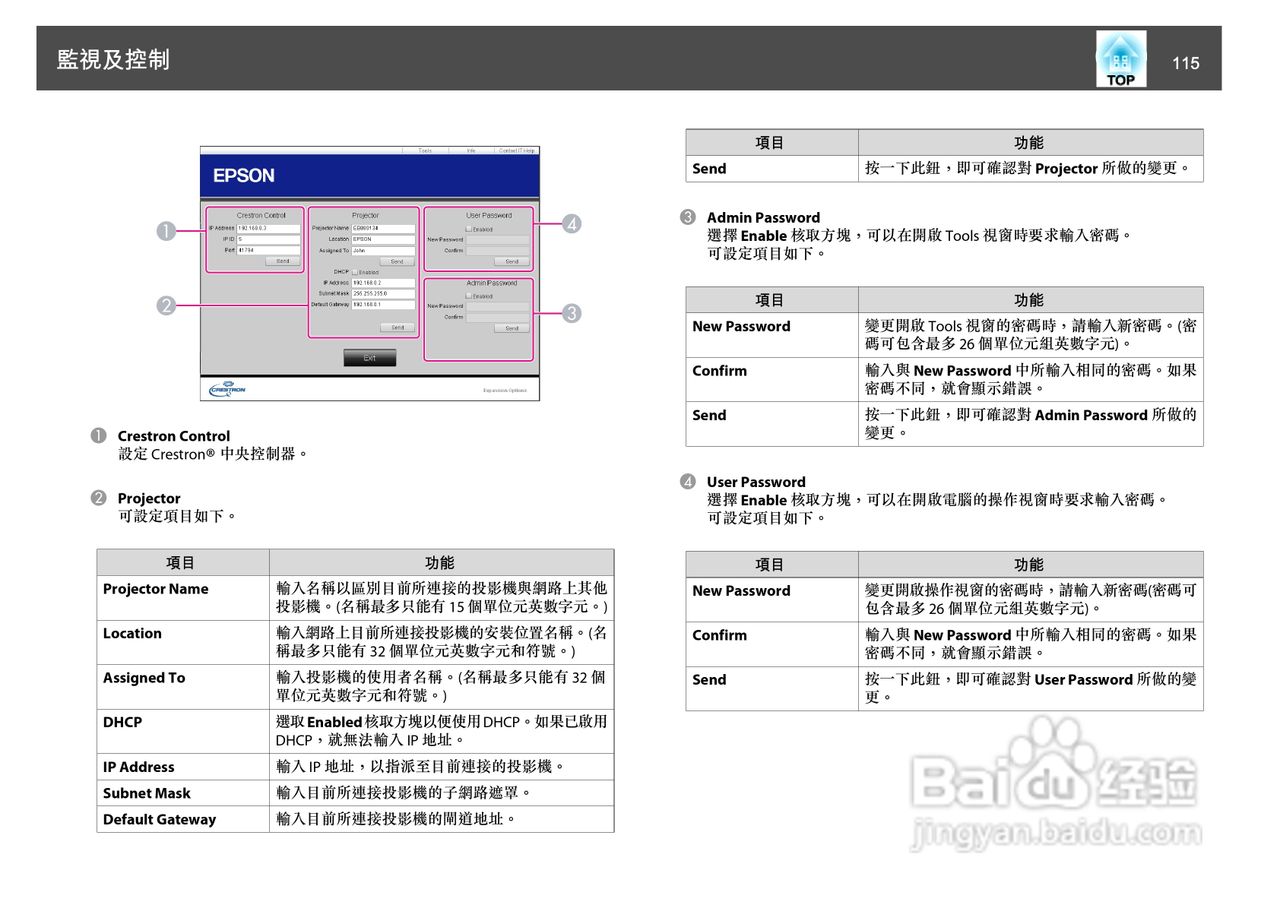Click Send row in the top right table
Image resolution: width=1280 pixels, height=905 pixels.
tap(944, 169)
